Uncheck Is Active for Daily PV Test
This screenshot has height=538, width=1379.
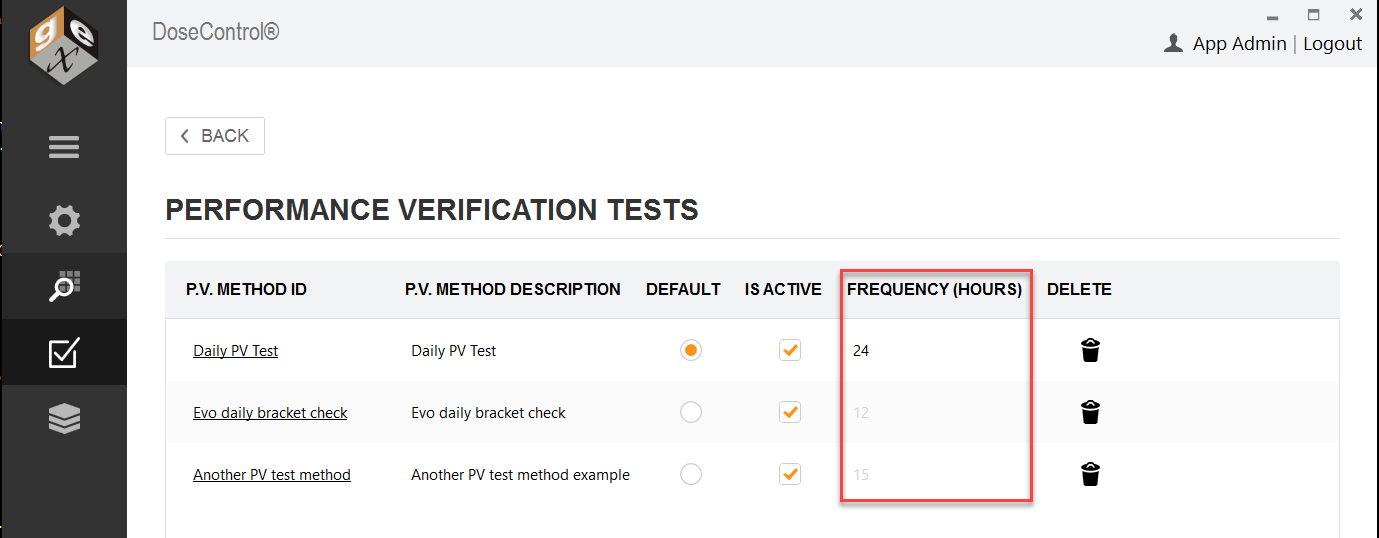790,350
